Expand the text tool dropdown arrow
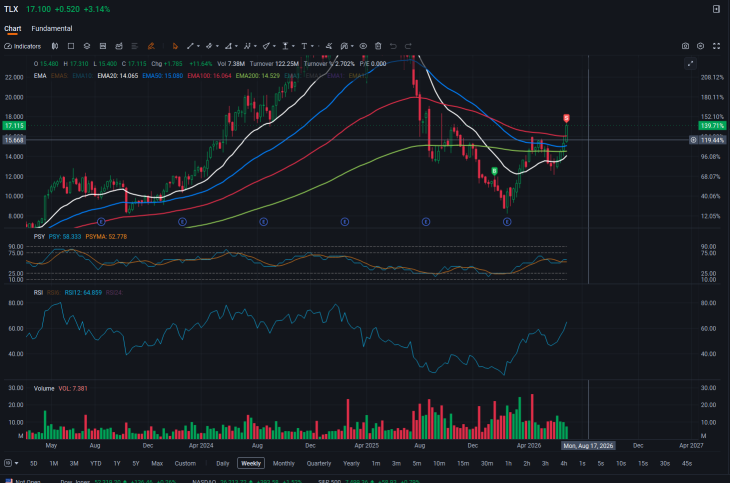The width and height of the screenshot is (730, 483). click(312, 46)
